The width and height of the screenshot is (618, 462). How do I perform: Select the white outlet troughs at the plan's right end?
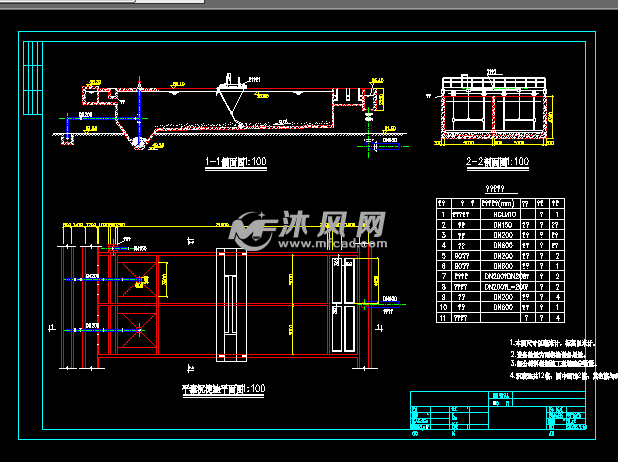pos(343,304)
